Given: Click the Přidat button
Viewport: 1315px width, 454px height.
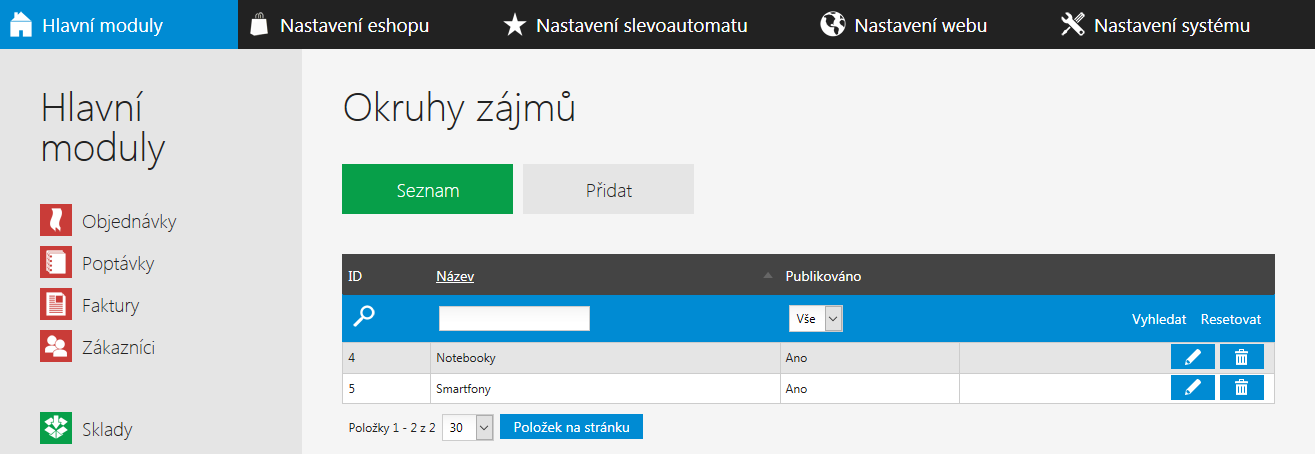Looking at the screenshot, I should (608, 190).
